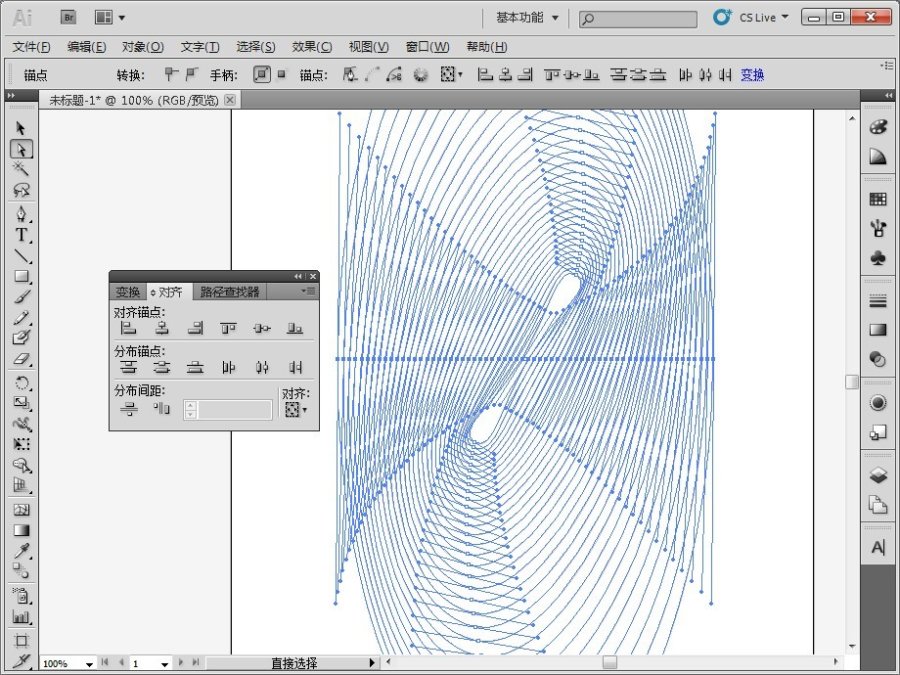Viewport: 900px width, 675px height.
Task: Select the Blend tool
Action: pos(21,571)
